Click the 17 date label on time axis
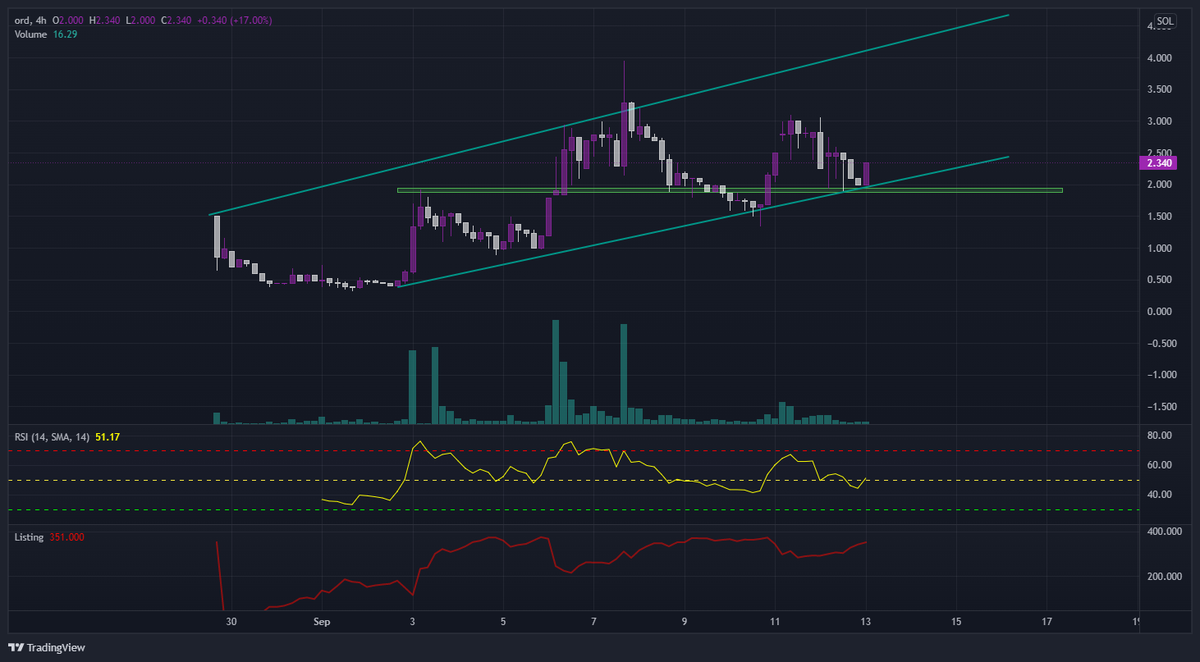 pyautogui.click(x=1046, y=621)
